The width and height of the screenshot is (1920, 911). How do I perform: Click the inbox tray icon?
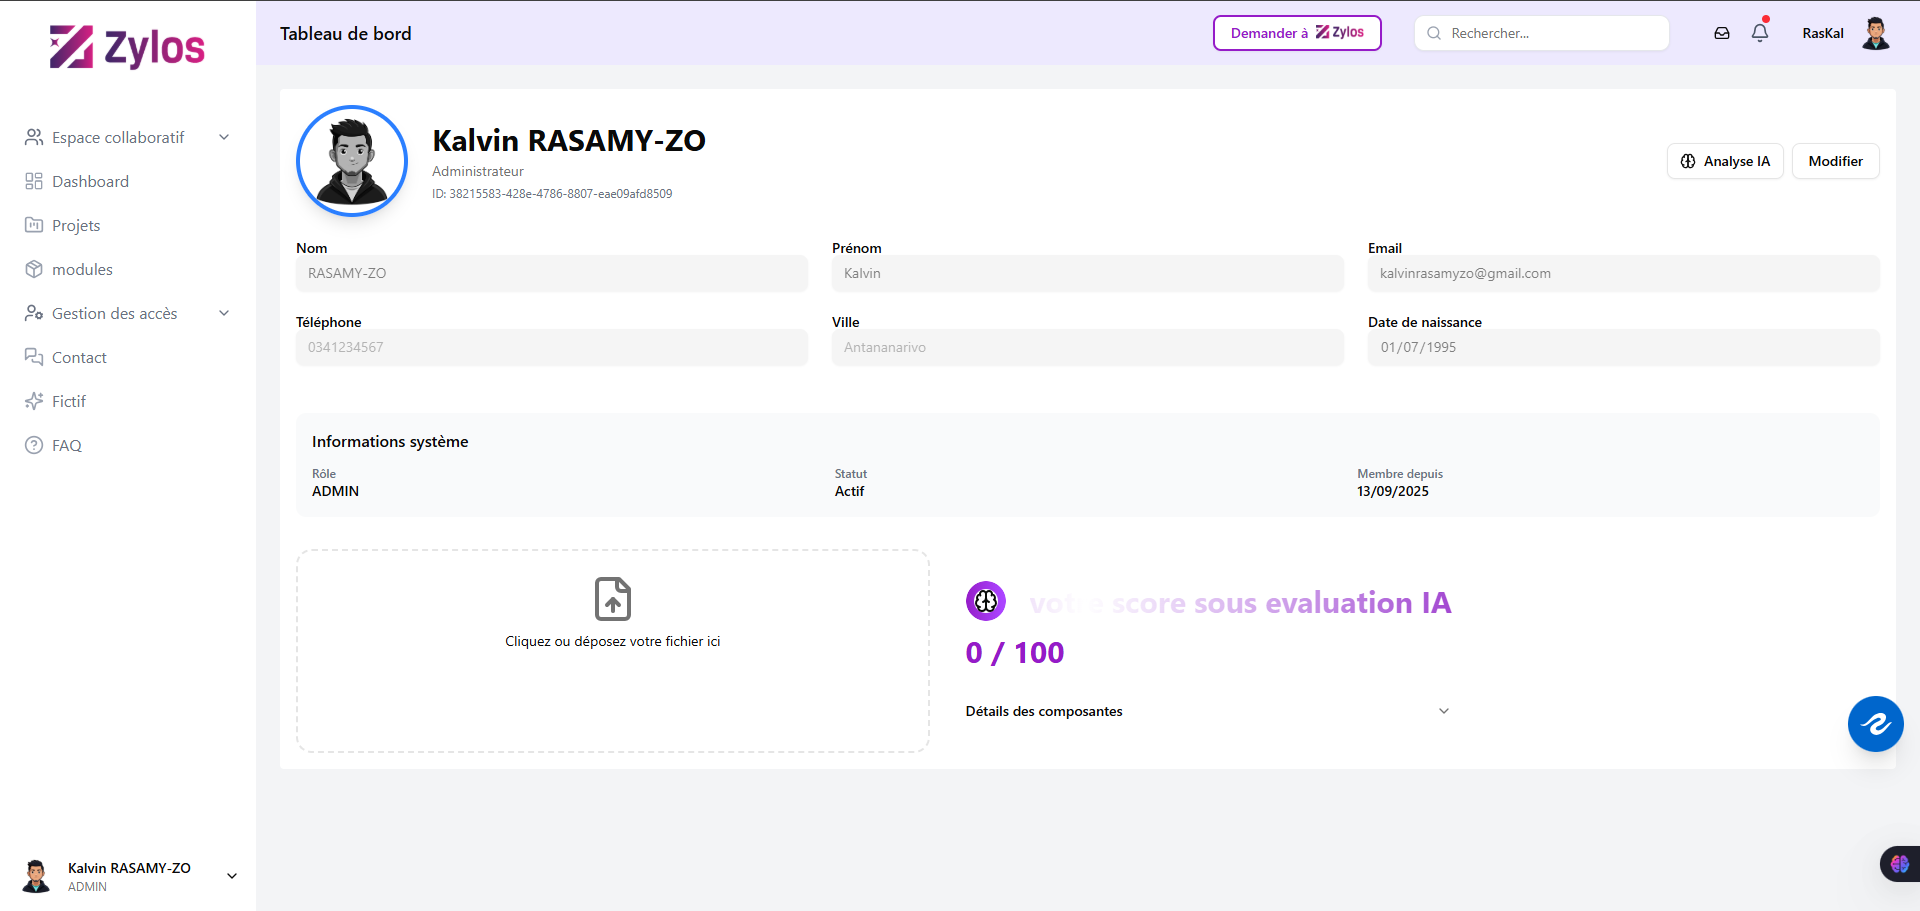pyautogui.click(x=1722, y=33)
